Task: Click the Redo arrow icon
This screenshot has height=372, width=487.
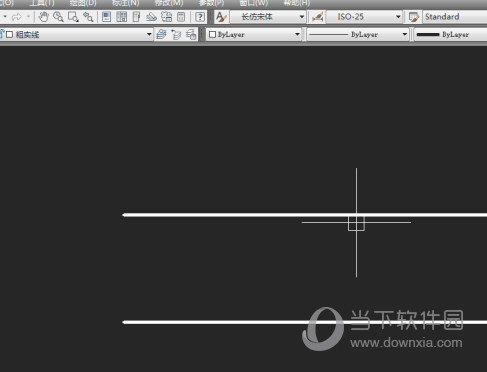Action: click(x=16, y=17)
